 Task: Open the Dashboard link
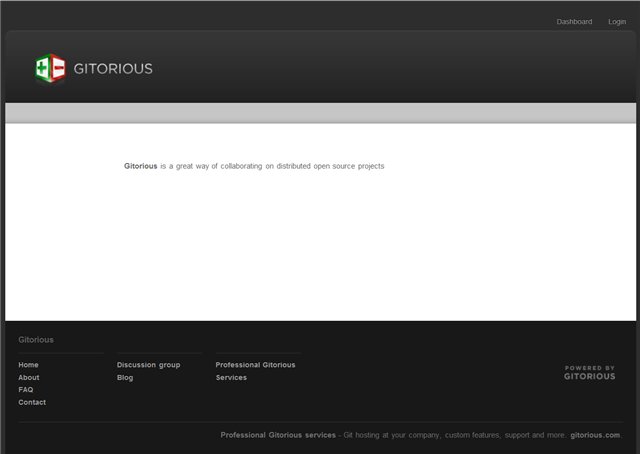click(574, 22)
